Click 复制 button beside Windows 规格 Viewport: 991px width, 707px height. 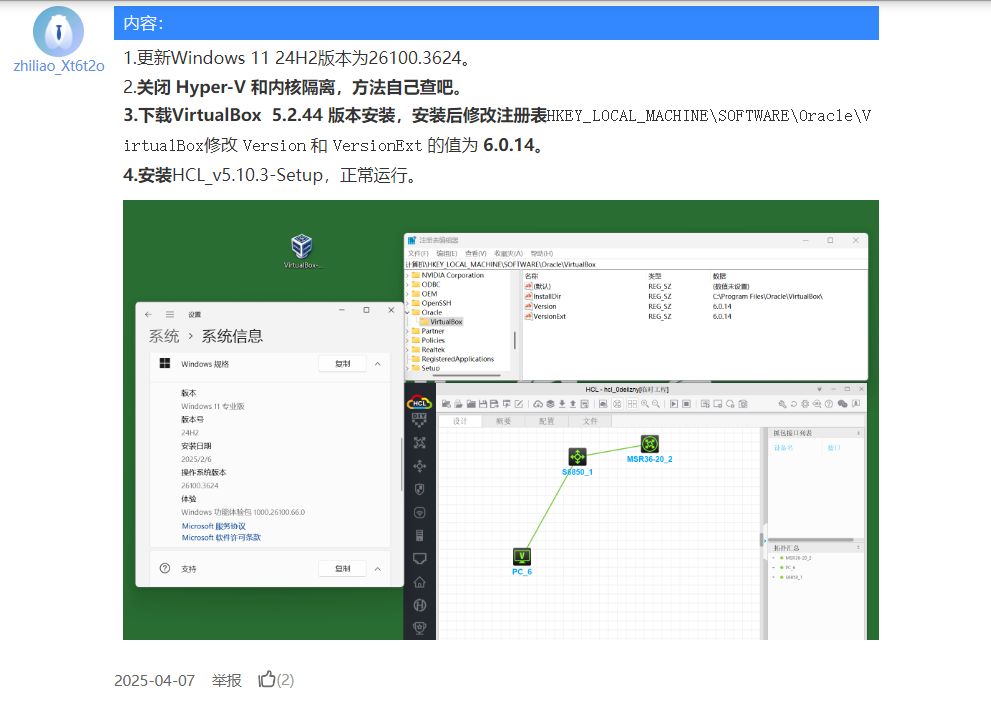[x=343, y=363]
